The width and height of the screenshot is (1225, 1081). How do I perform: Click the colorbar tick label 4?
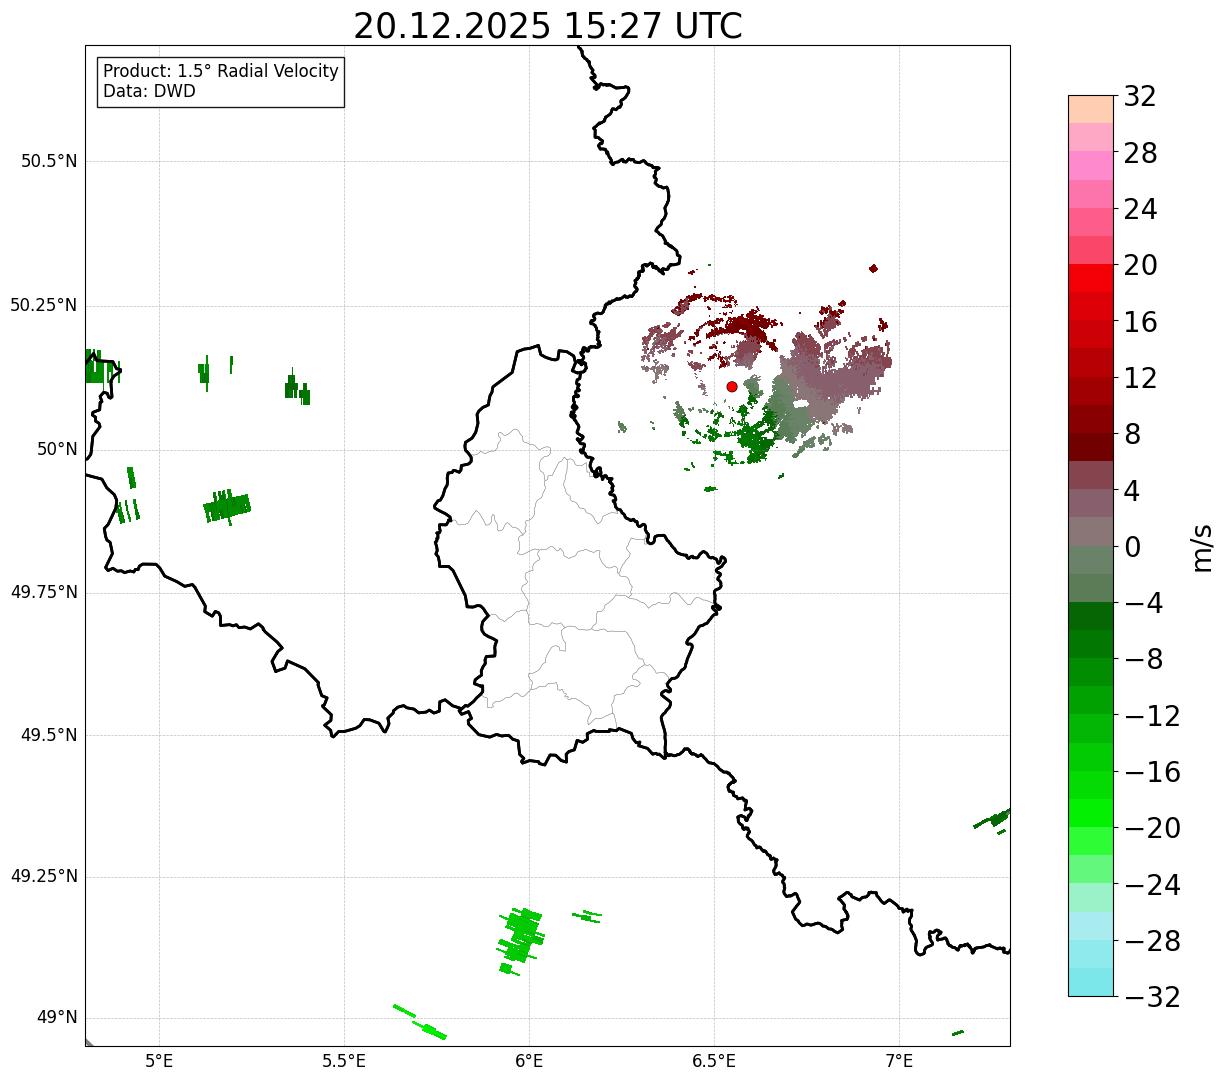click(1133, 491)
